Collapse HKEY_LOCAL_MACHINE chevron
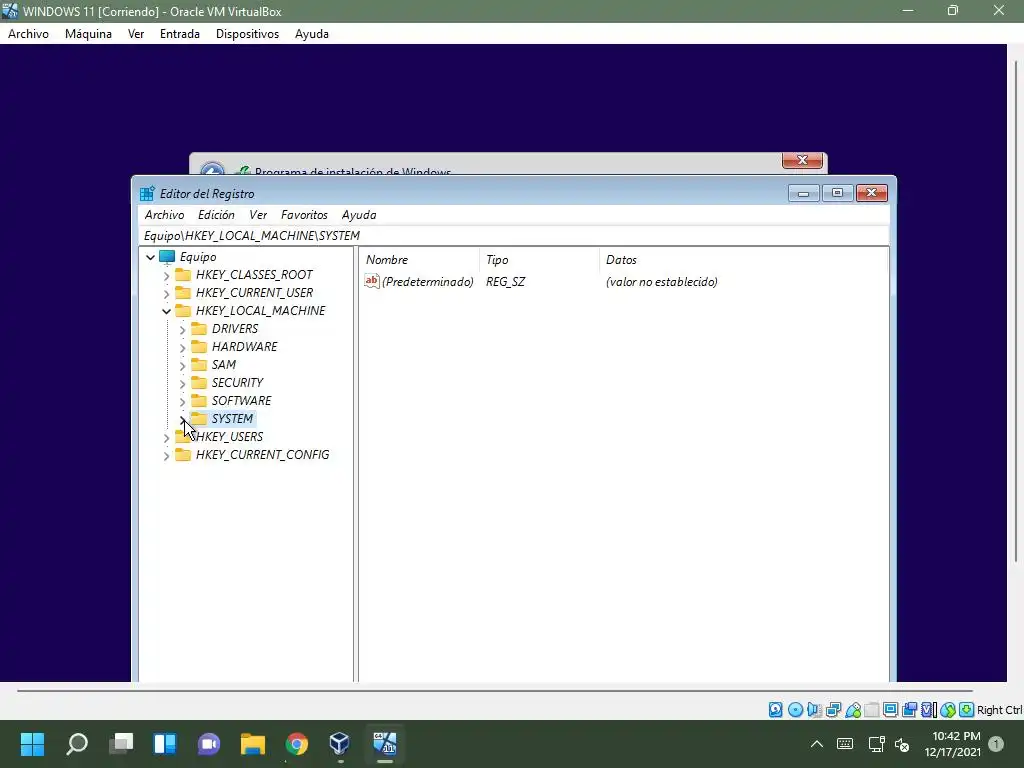 point(166,312)
